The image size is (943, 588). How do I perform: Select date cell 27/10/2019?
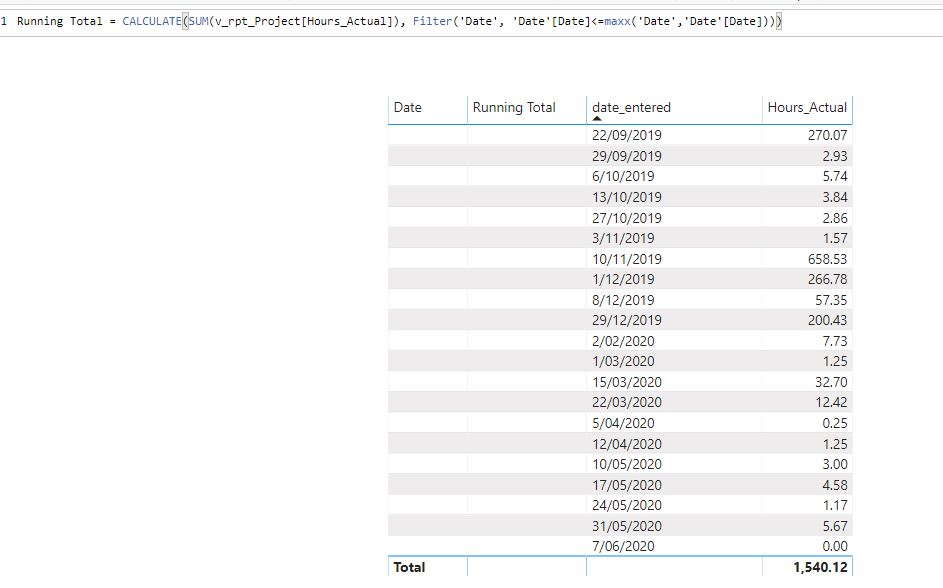626,218
